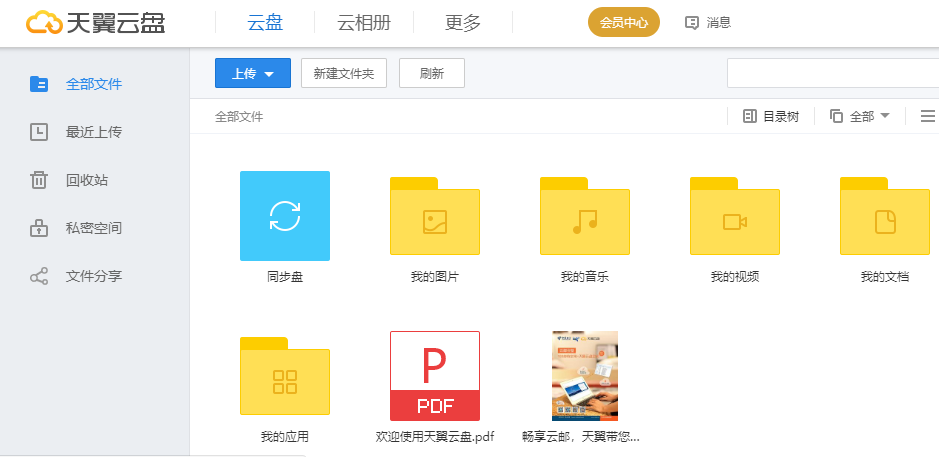
Task: Switch to list view icon
Action: click(928, 116)
